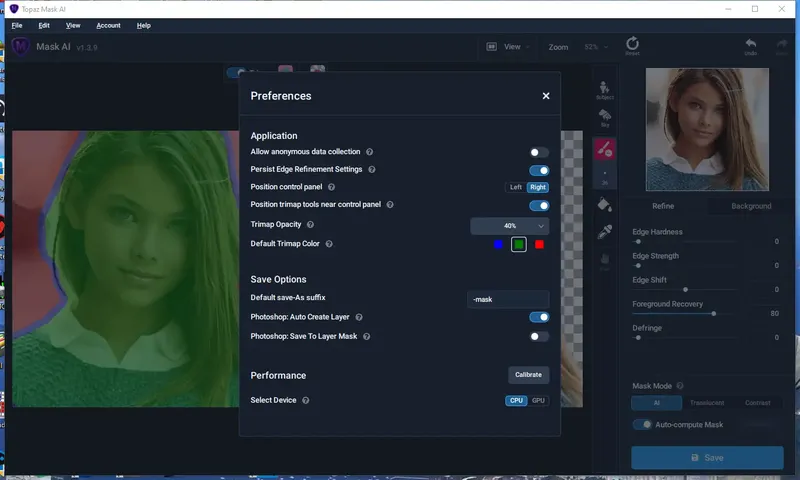Viewport: 800px width, 480px height.
Task: Show help for Select Device
Action: pos(306,400)
